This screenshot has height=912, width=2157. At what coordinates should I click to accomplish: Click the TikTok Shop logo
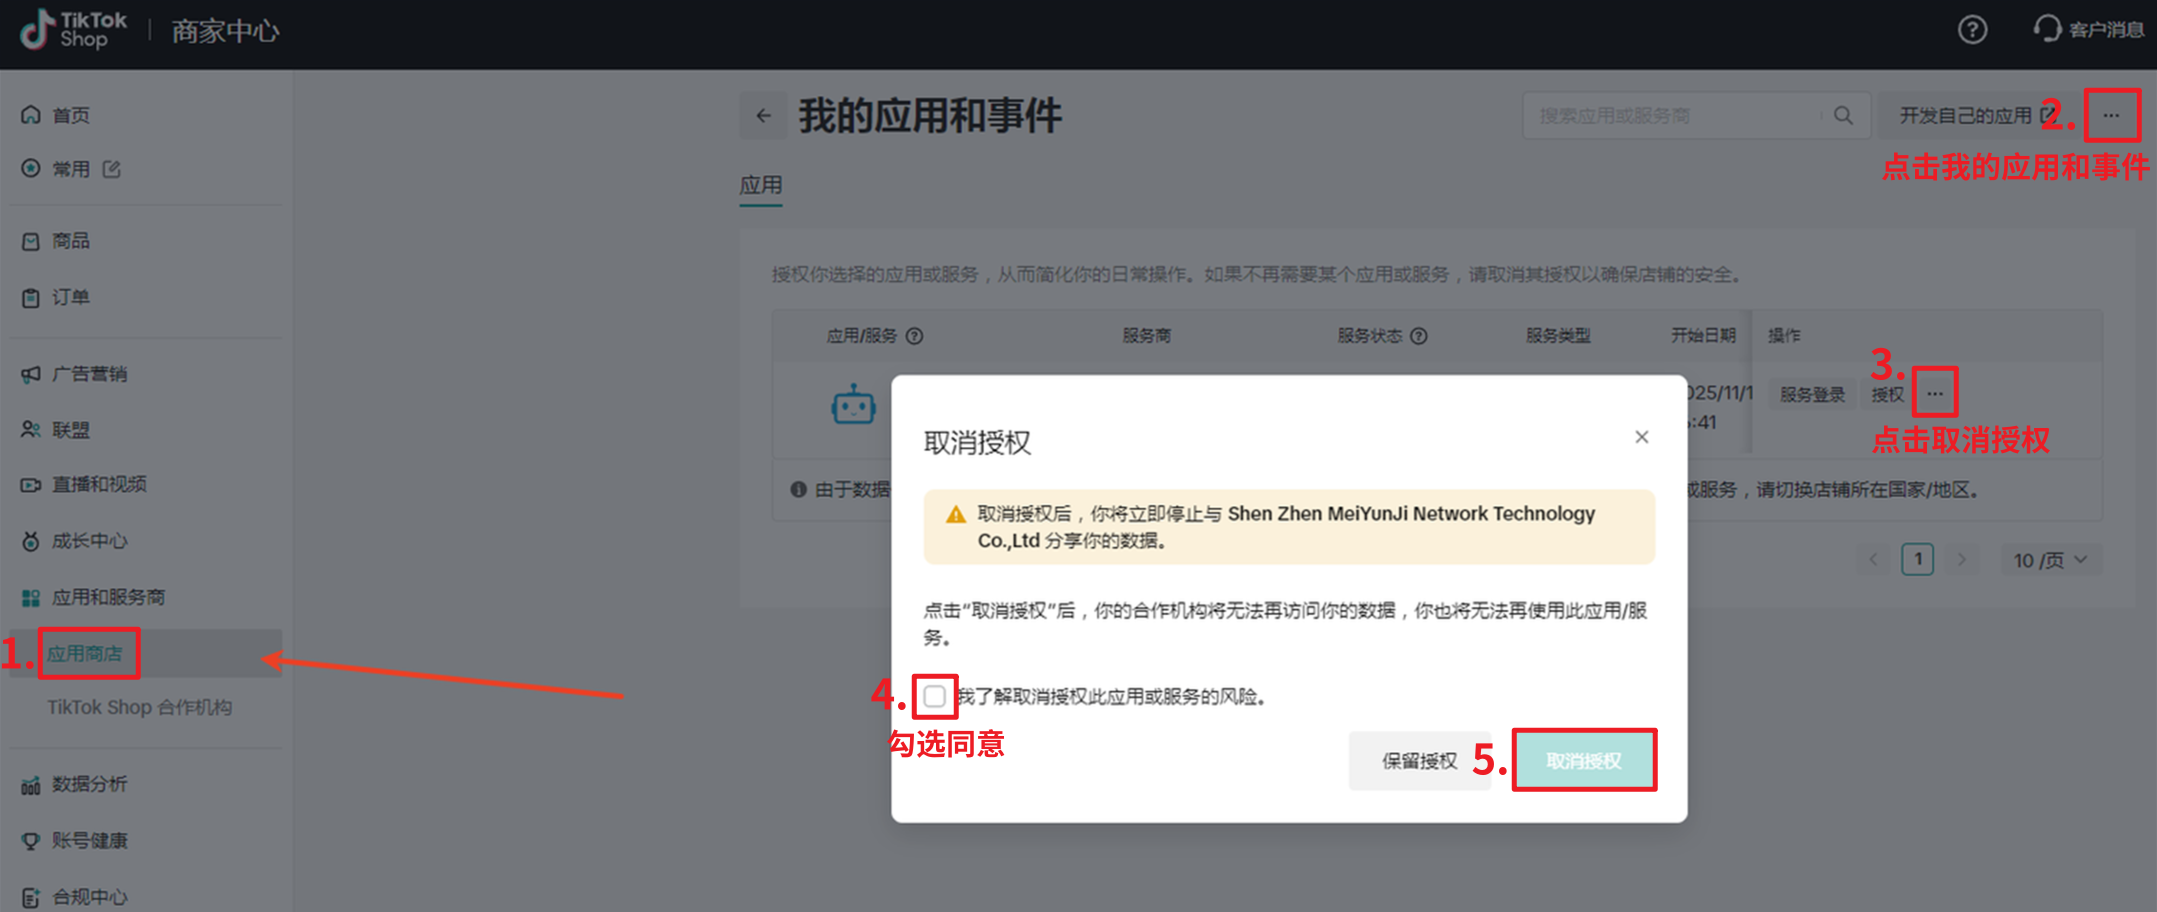point(74,30)
